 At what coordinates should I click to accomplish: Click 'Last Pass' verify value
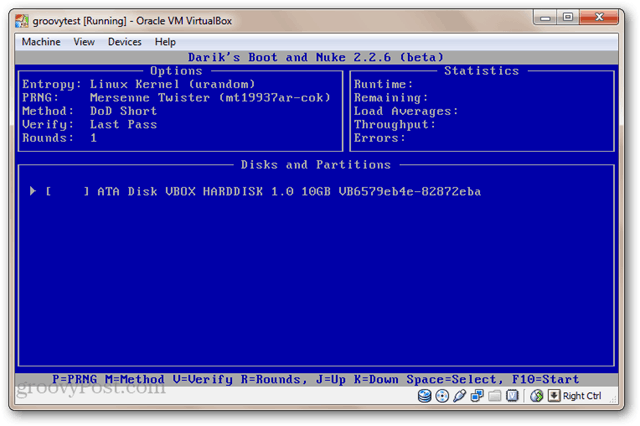click(x=123, y=124)
